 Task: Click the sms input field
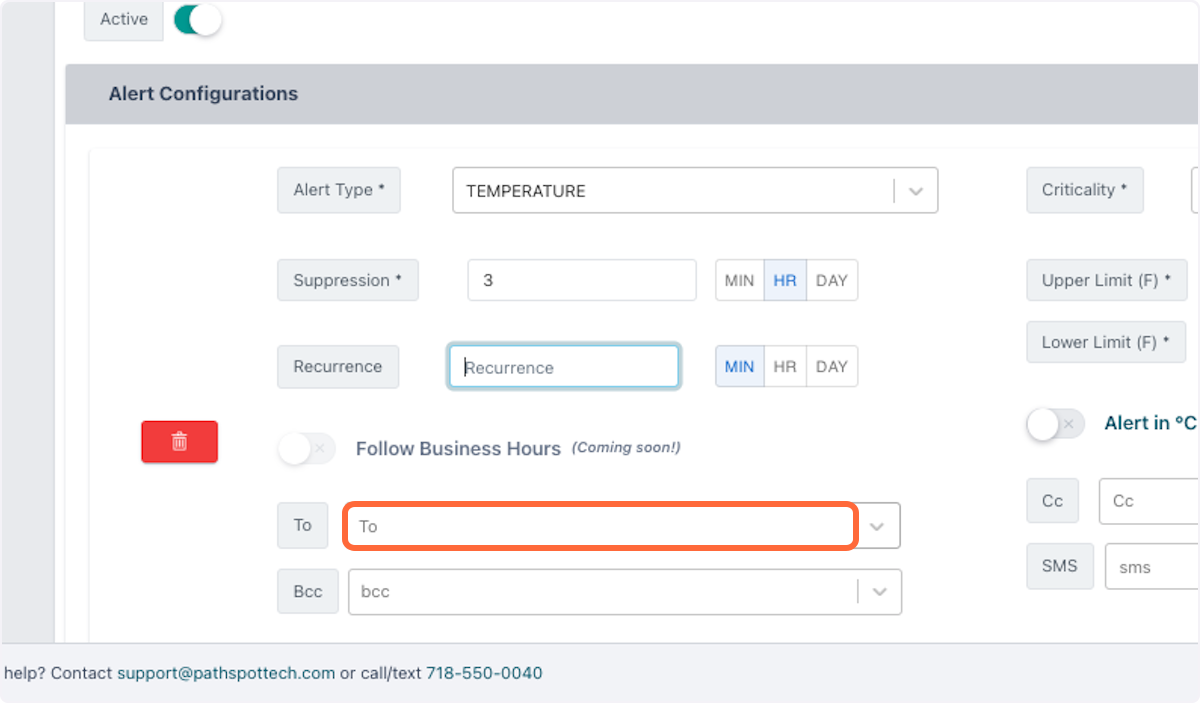pos(1152,567)
